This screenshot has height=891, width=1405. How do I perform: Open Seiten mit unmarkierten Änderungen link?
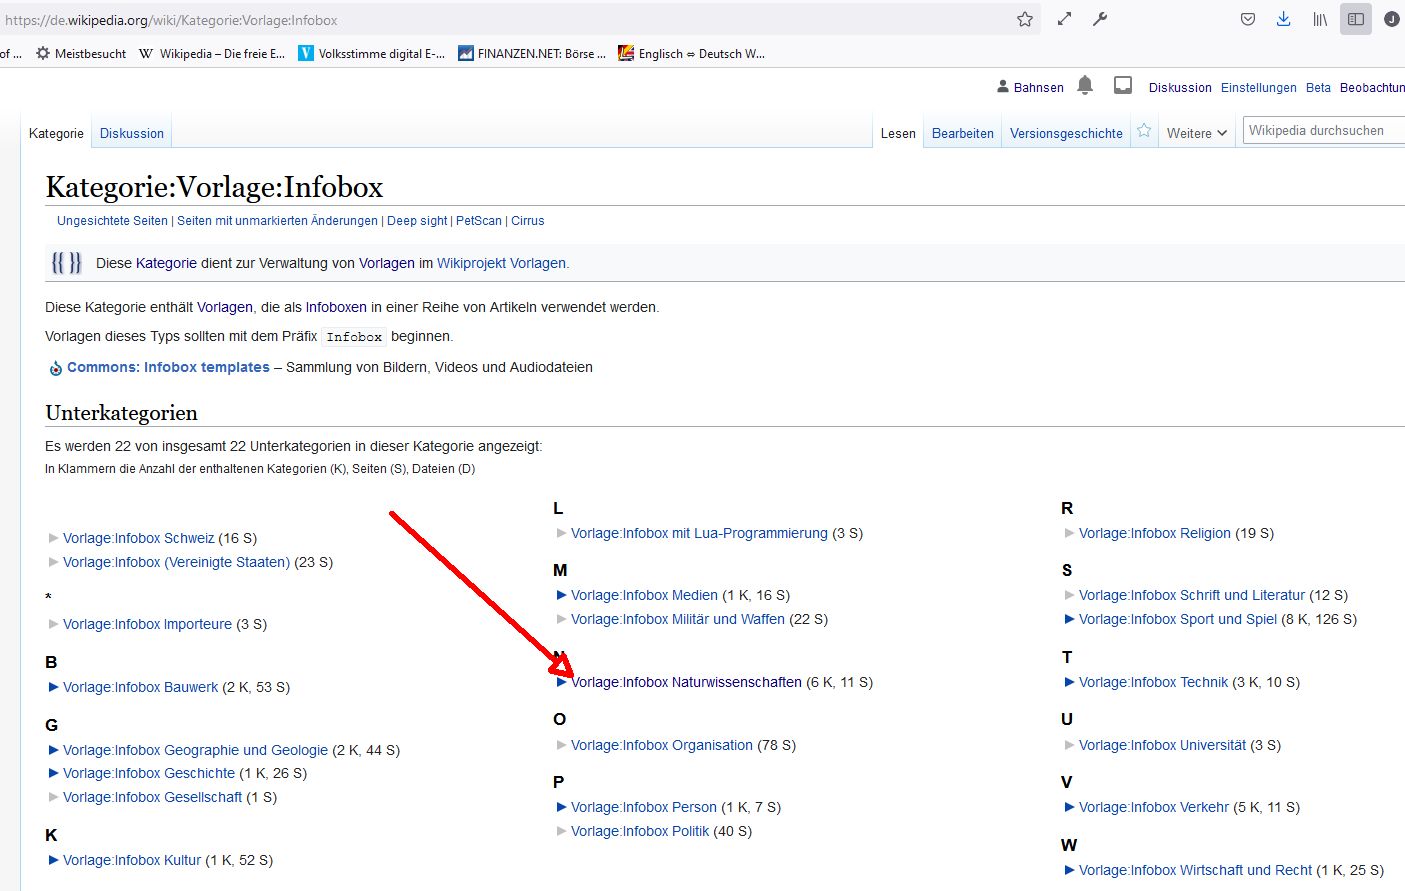(x=278, y=221)
